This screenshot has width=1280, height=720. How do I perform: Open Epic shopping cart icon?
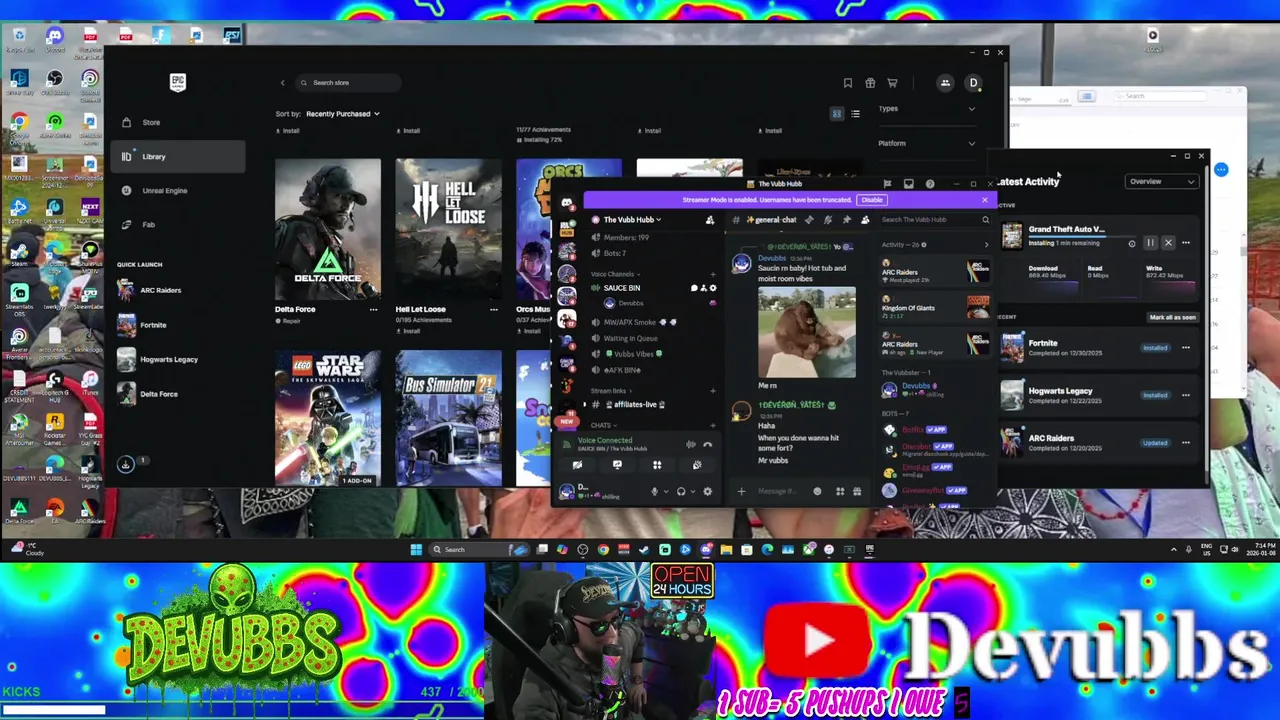pos(892,83)
